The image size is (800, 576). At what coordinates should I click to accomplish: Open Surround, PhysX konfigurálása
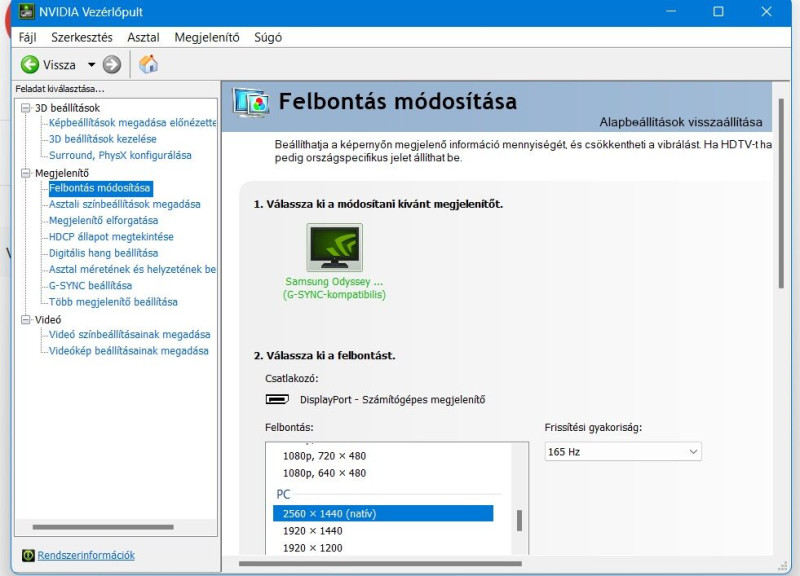120,155
